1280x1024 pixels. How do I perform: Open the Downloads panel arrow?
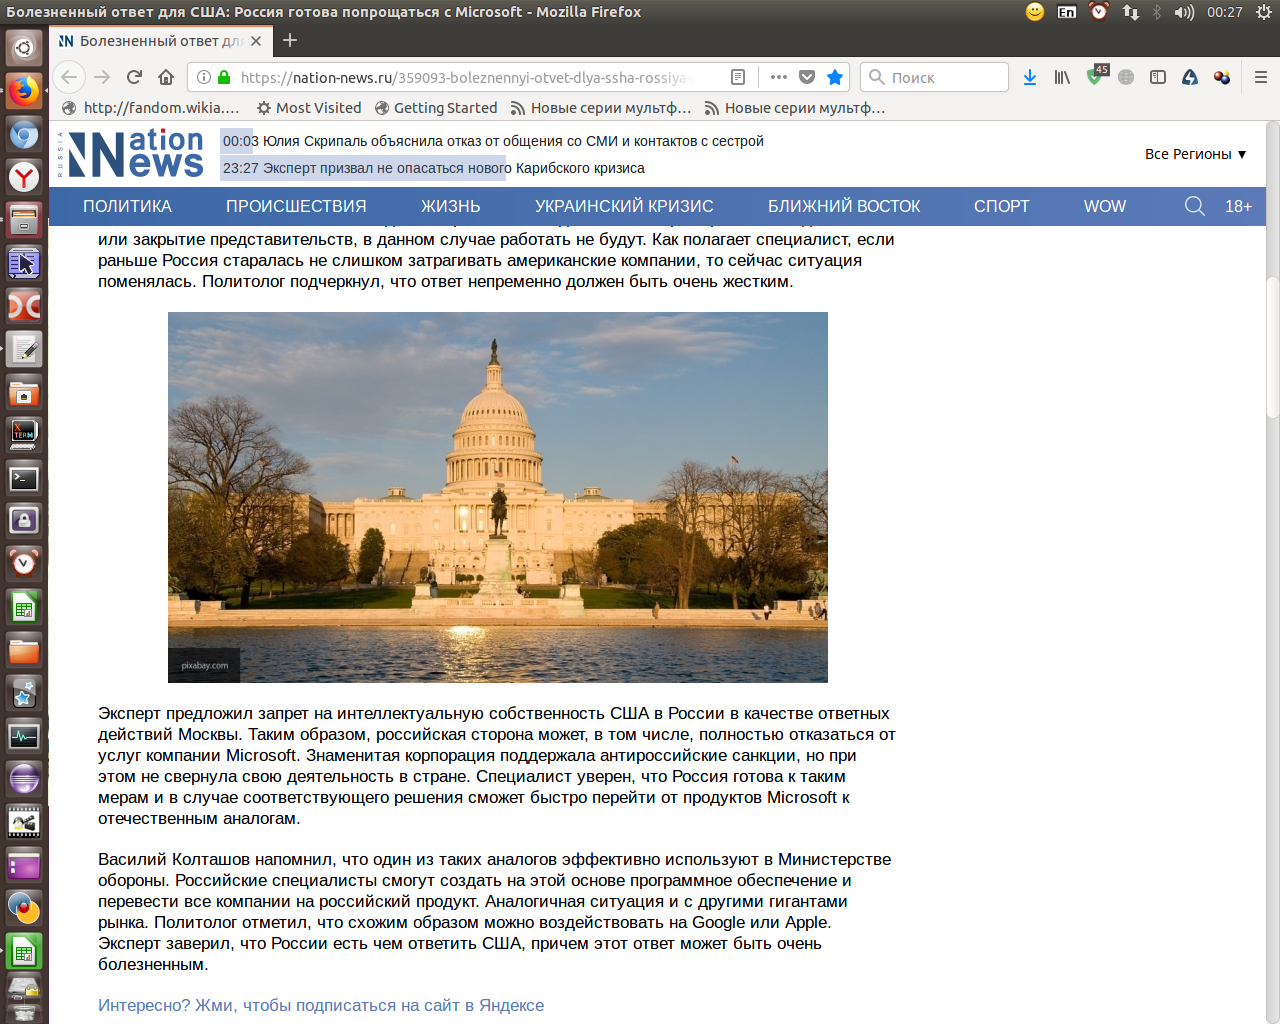[1030, 77]
